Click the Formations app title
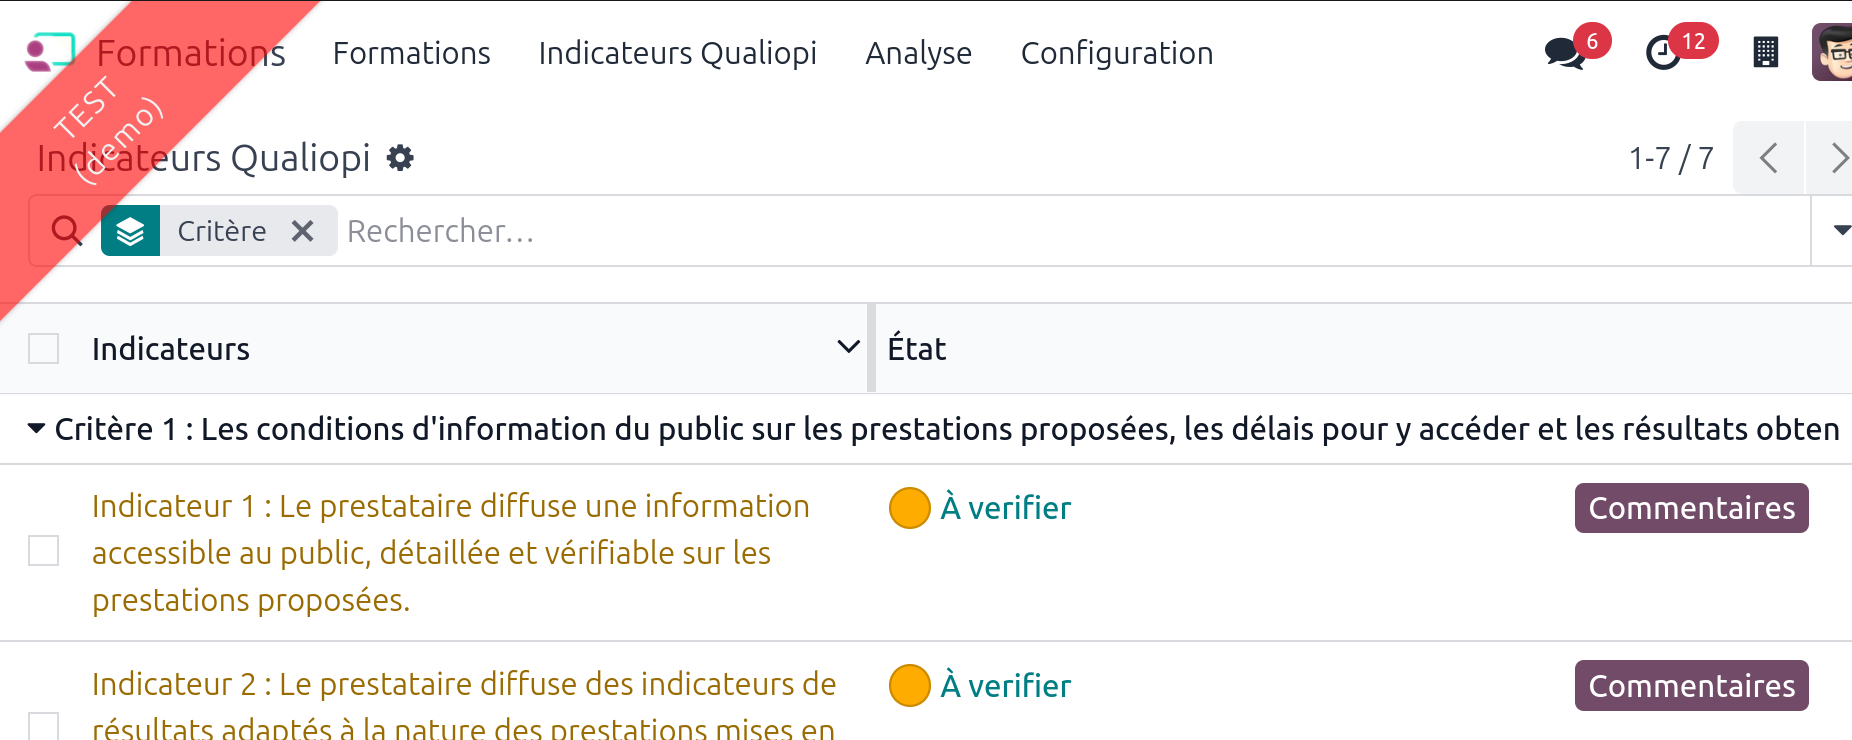The width and height of the screenshot is (1852, 740). click(x=191, y=53)
